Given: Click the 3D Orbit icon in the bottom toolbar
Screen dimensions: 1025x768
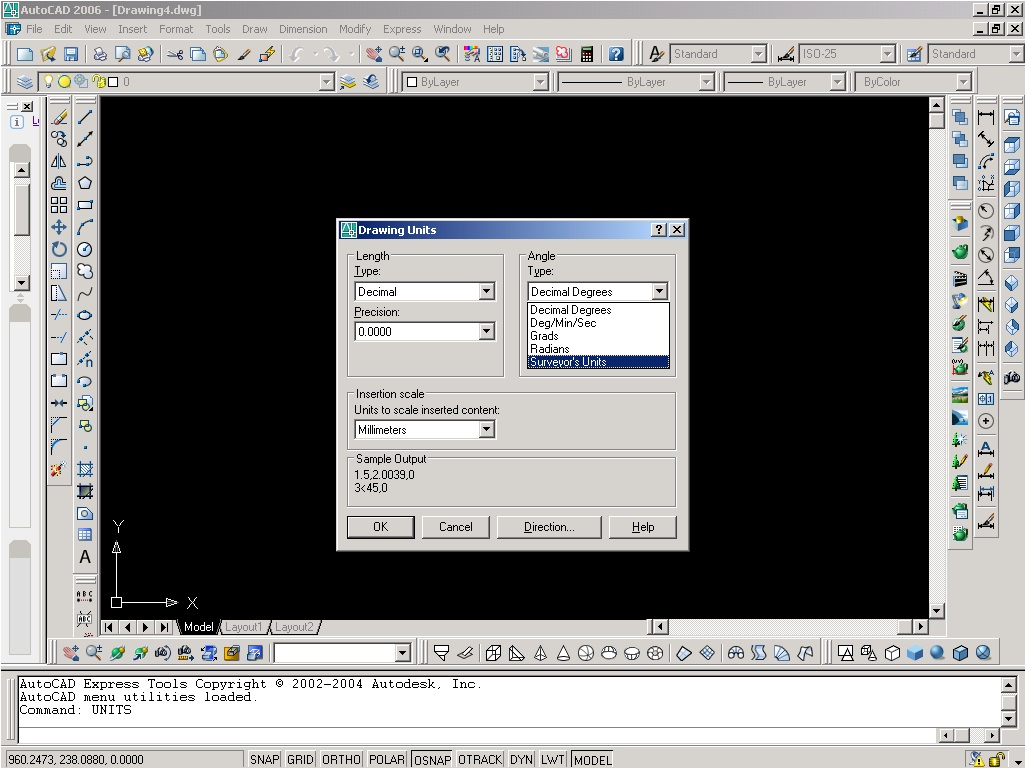Looking at the screenshot, I should point(118,652).
